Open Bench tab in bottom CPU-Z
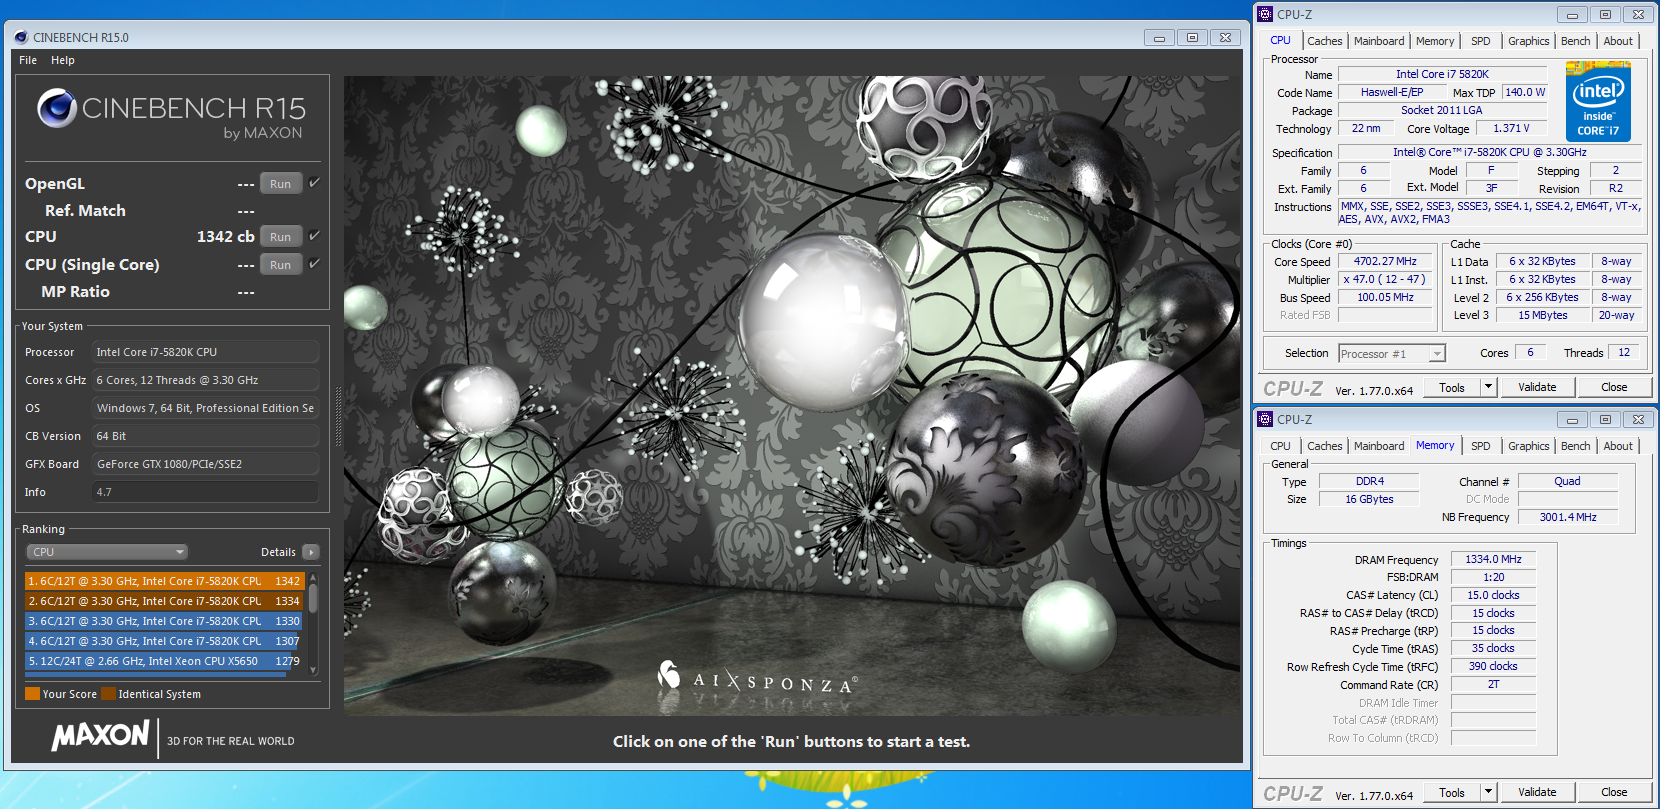This screenshot has height=809, width=1660. click(1576, 446)
